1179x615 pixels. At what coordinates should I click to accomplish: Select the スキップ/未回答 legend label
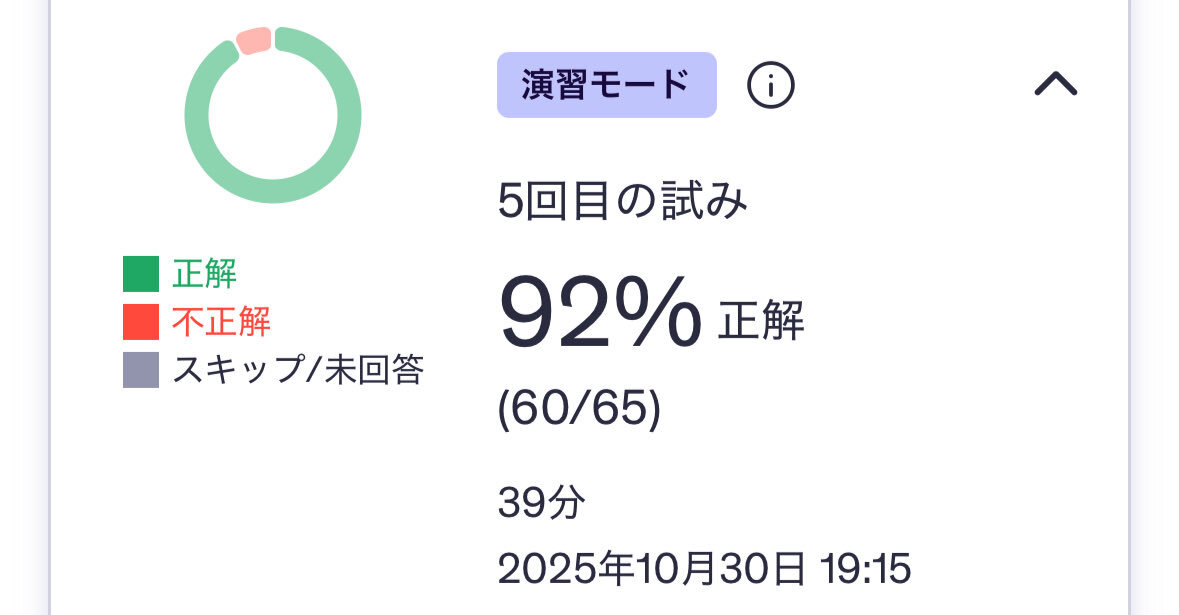tap(298, 370)
